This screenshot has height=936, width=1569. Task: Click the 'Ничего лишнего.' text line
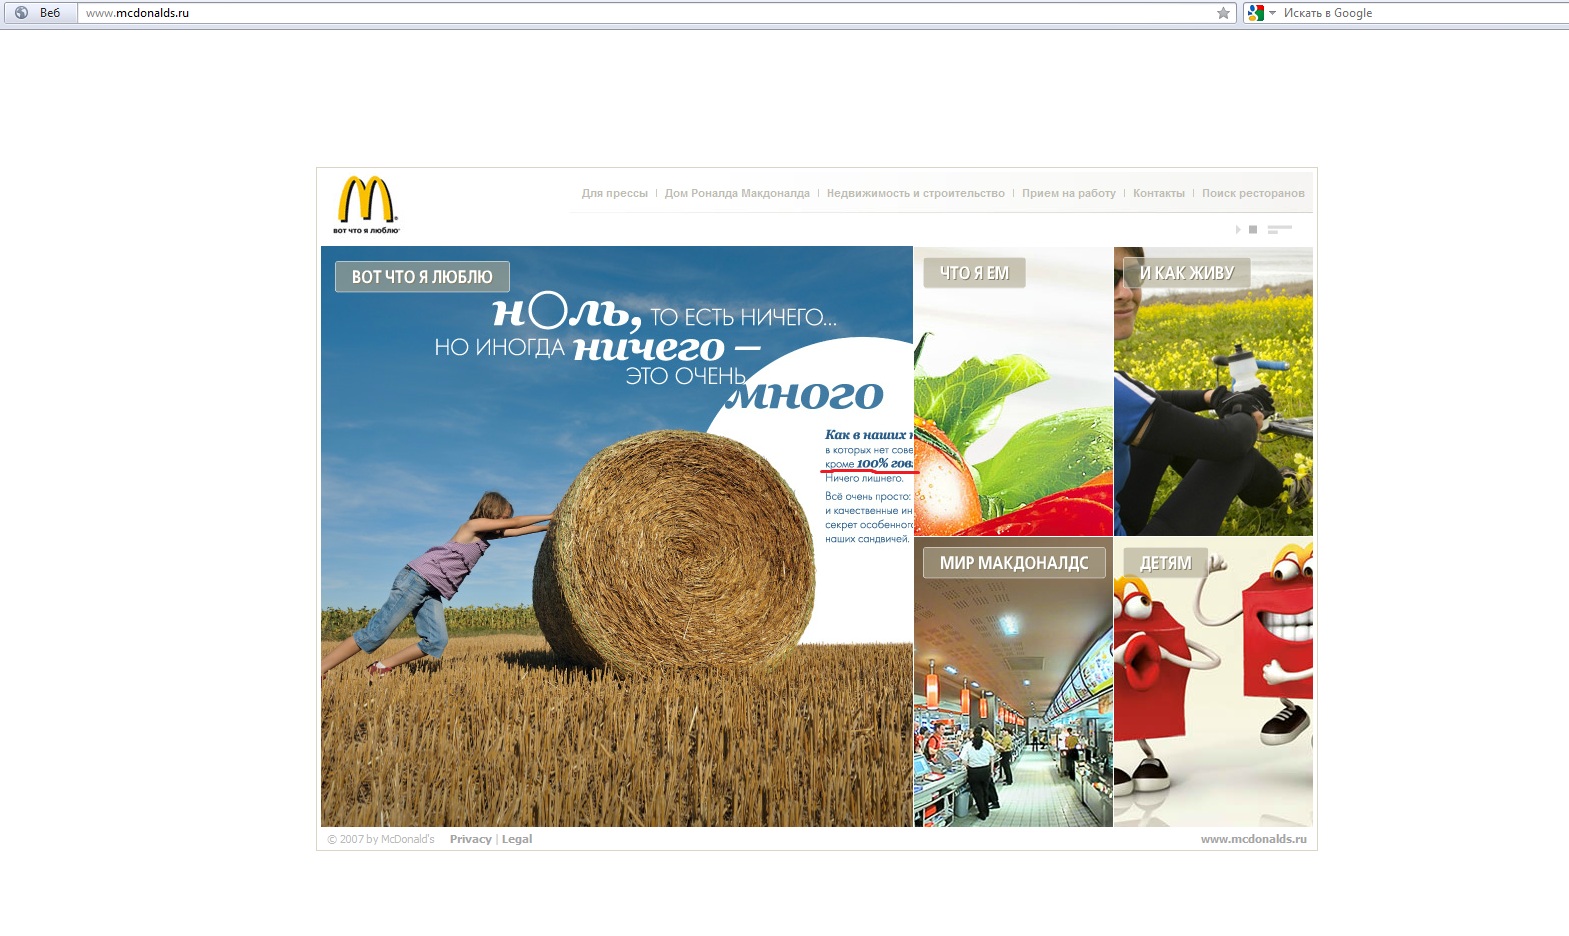click(864, 478)
